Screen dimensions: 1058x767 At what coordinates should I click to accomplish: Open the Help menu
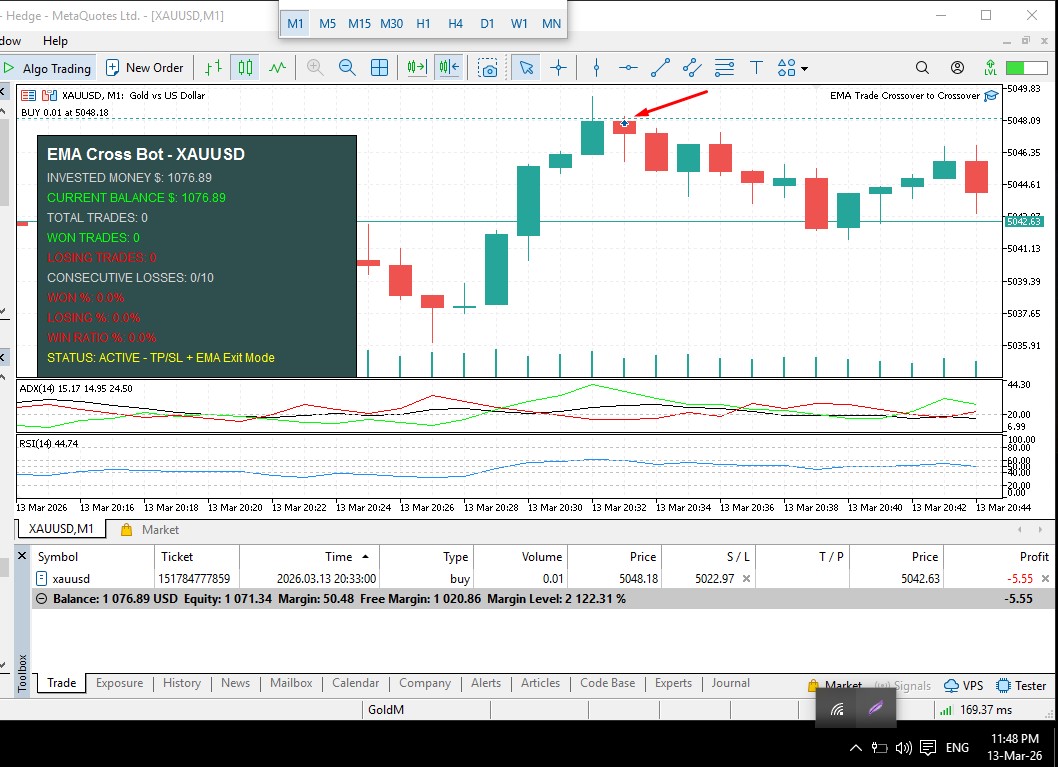click(55, 41)
